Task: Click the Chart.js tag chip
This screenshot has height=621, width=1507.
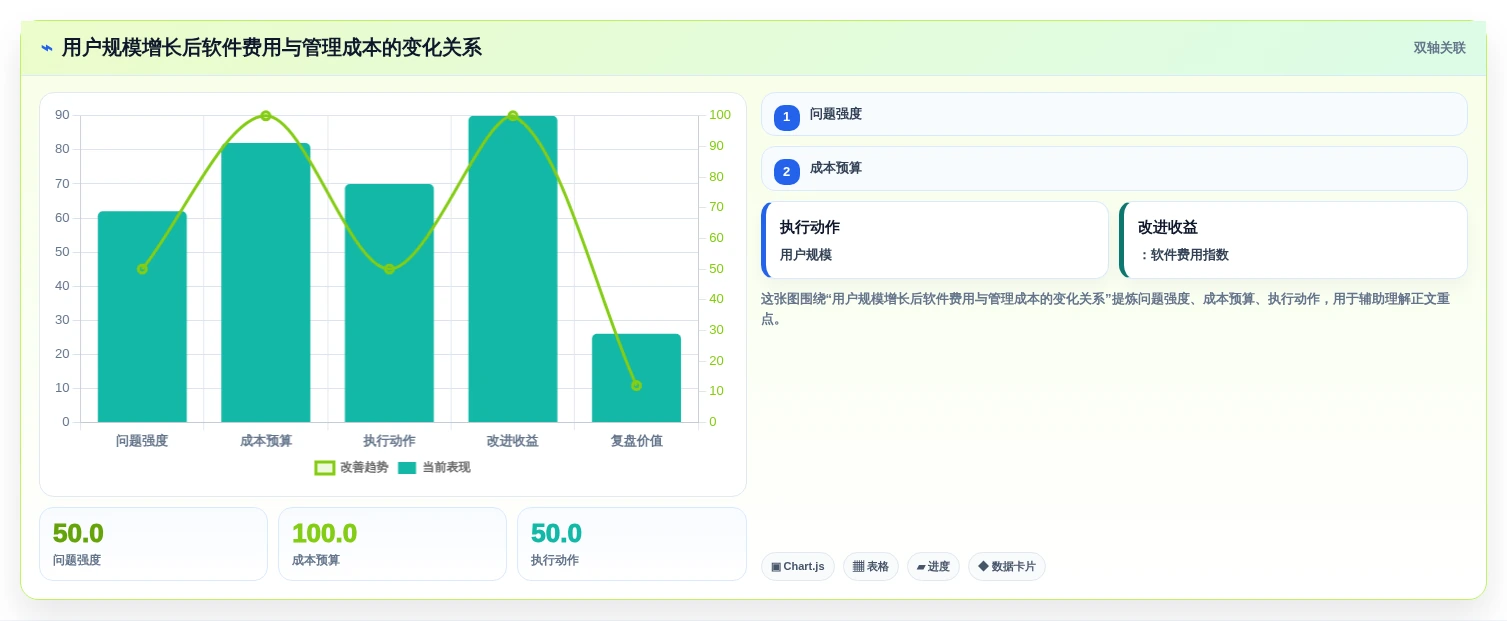Action: click(x=798, y=567)
